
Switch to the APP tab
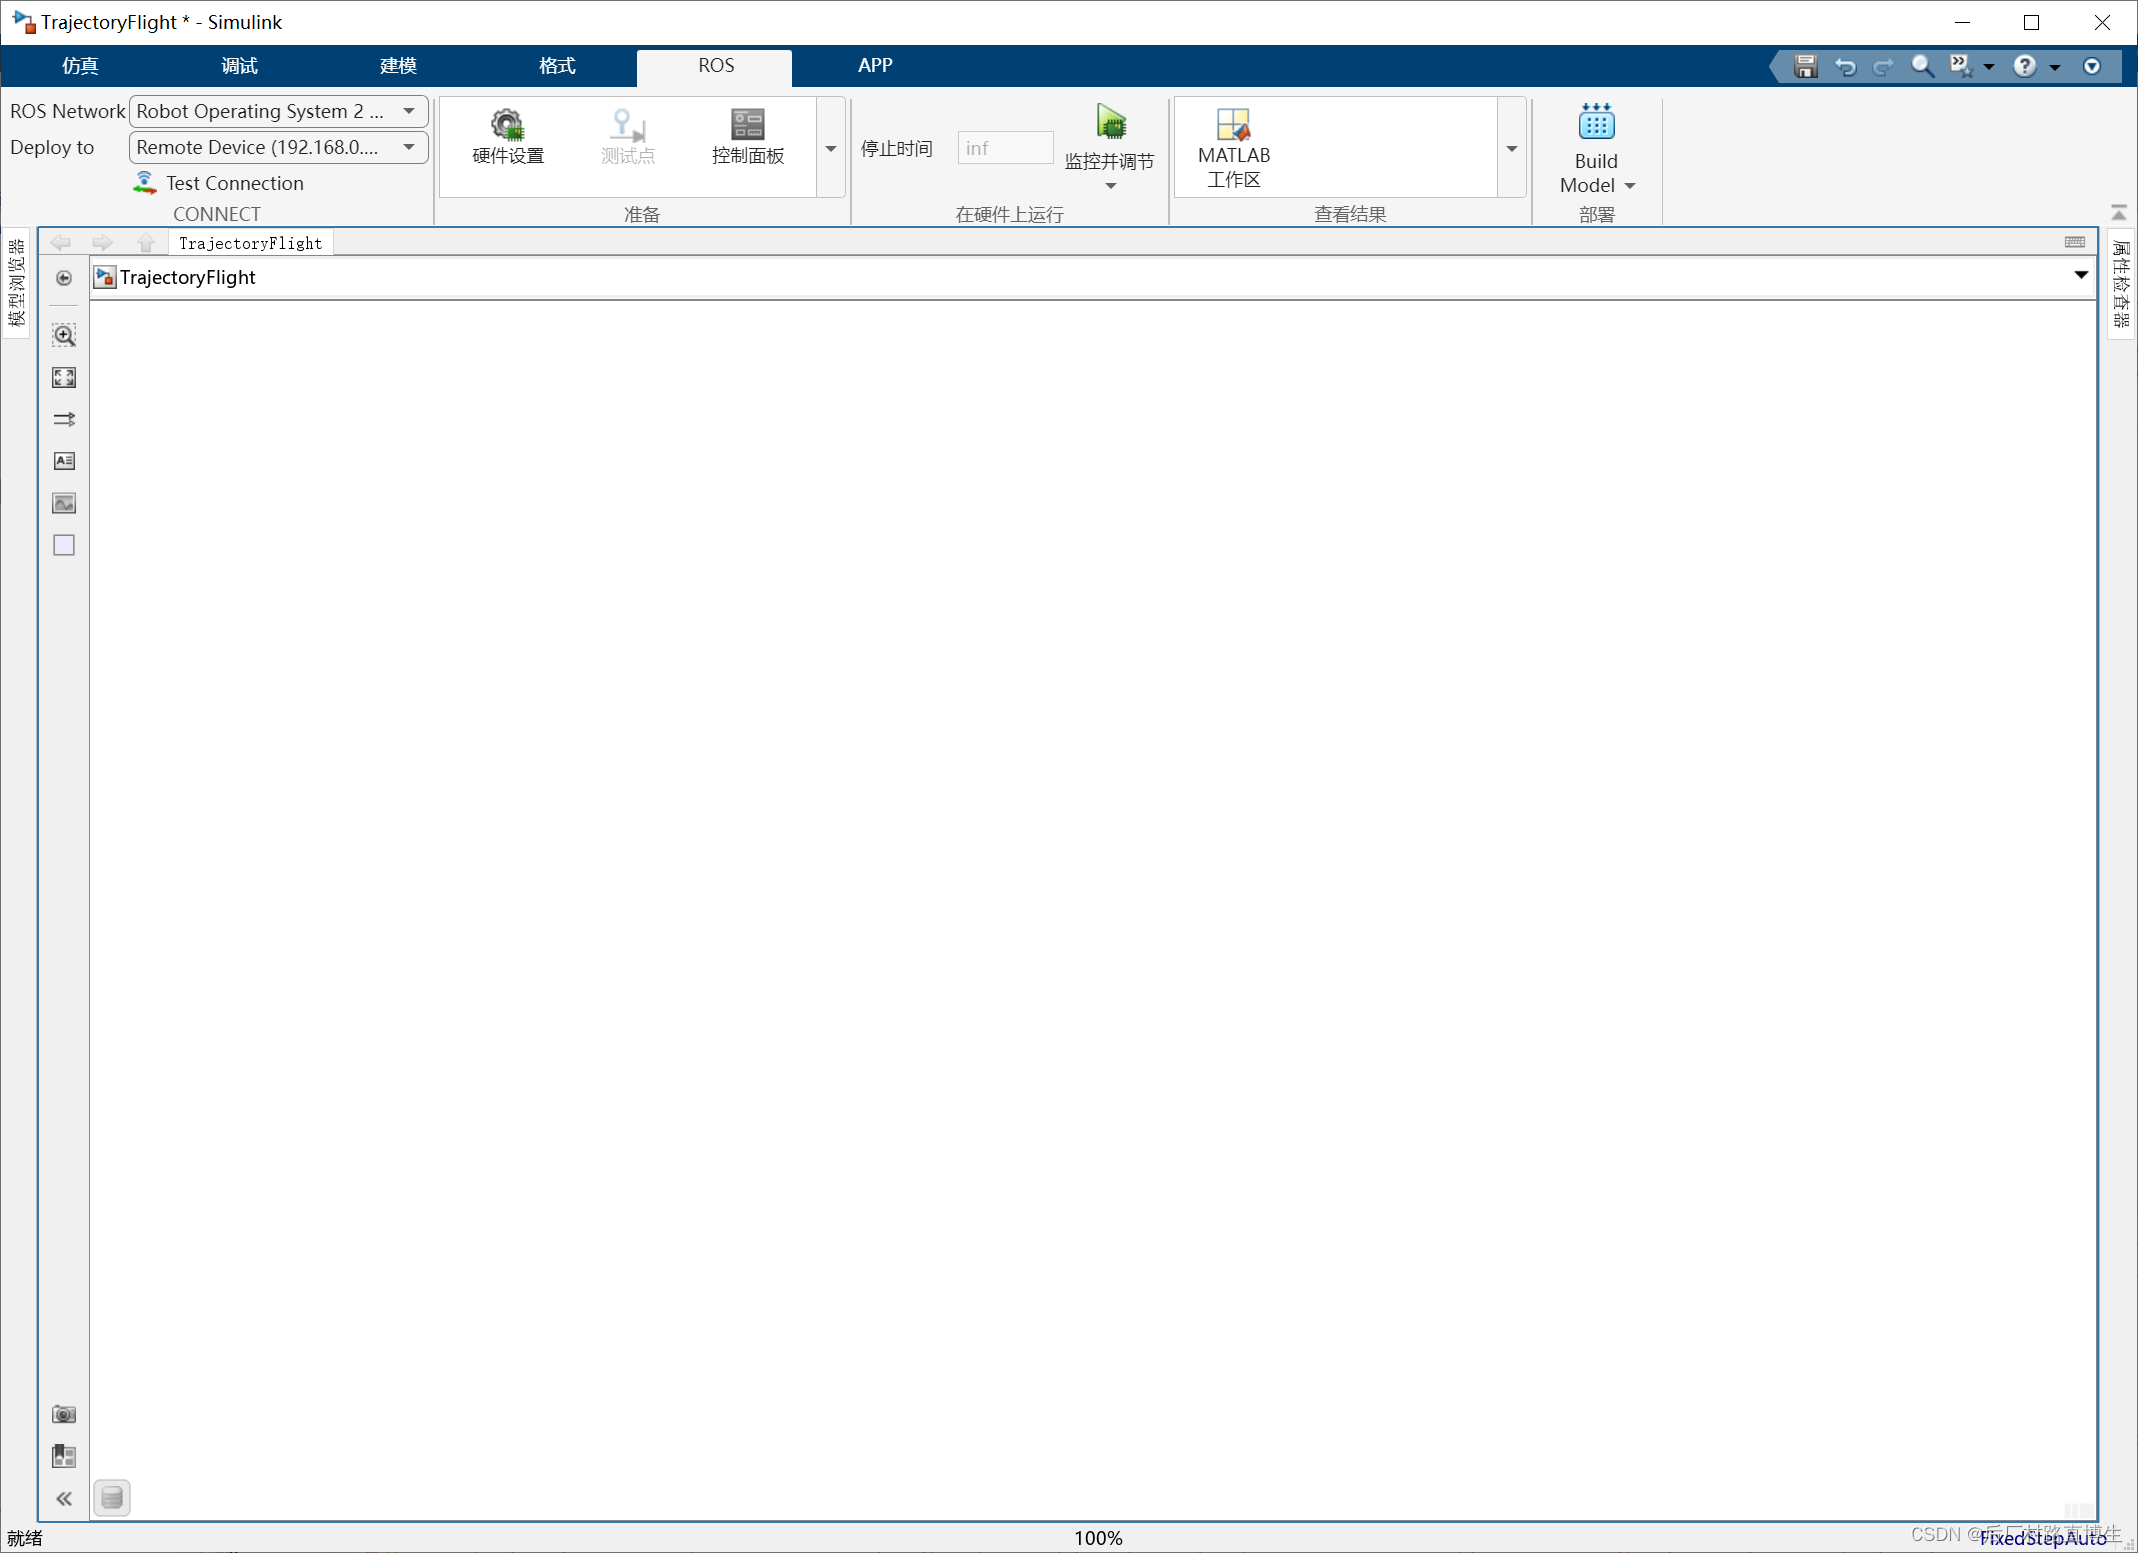tap(875, 66)
